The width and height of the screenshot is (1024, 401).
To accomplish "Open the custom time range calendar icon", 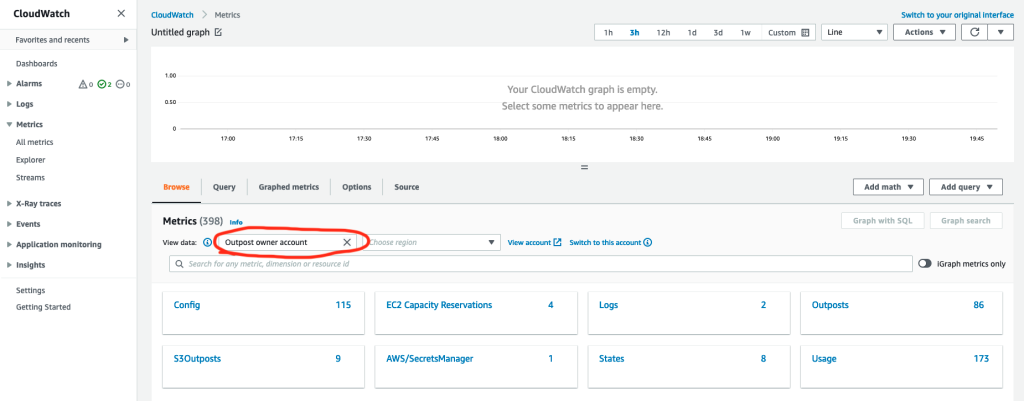I will (805, 33).
